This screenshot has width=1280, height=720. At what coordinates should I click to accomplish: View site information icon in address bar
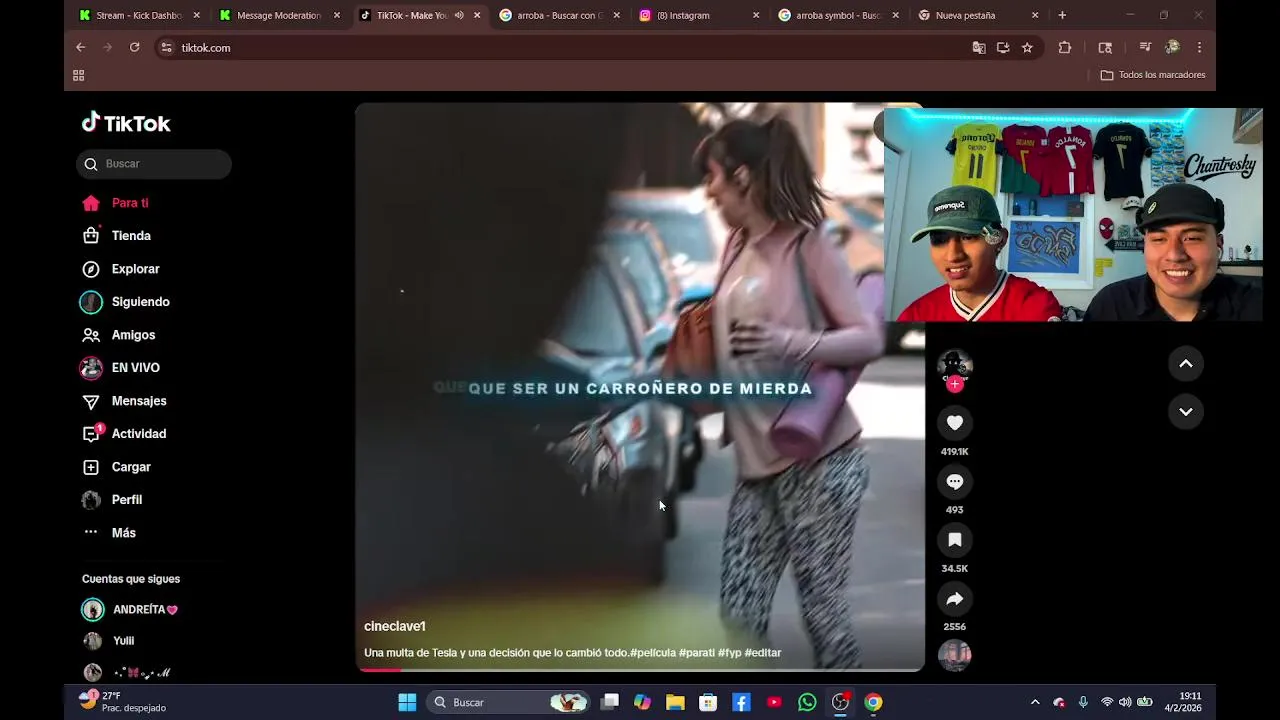tap(167, 47)
